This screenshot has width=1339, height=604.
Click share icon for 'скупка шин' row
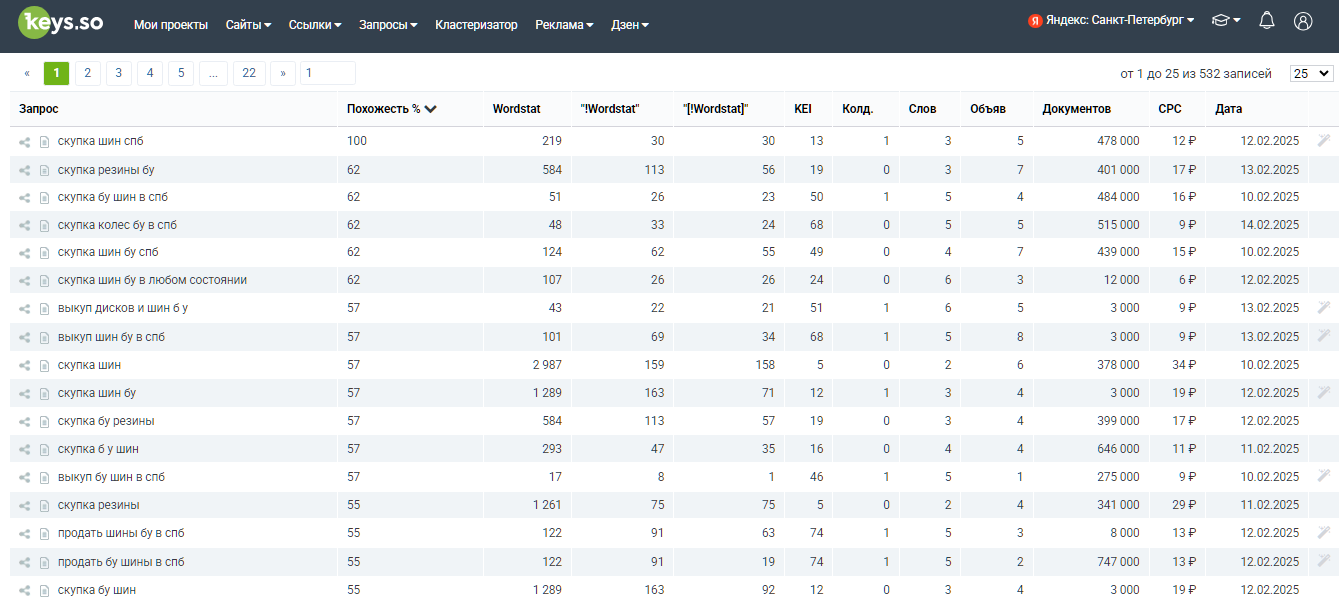[x=25, y=366]
